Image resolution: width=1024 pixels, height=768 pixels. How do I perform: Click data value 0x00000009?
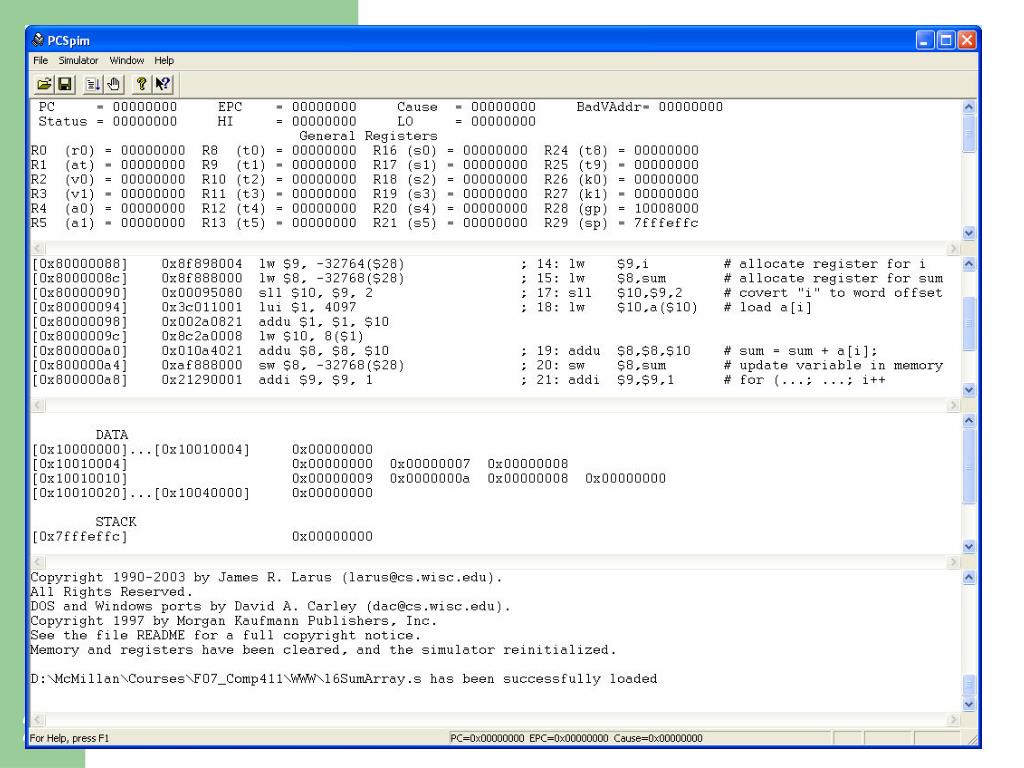click(332, 478)
